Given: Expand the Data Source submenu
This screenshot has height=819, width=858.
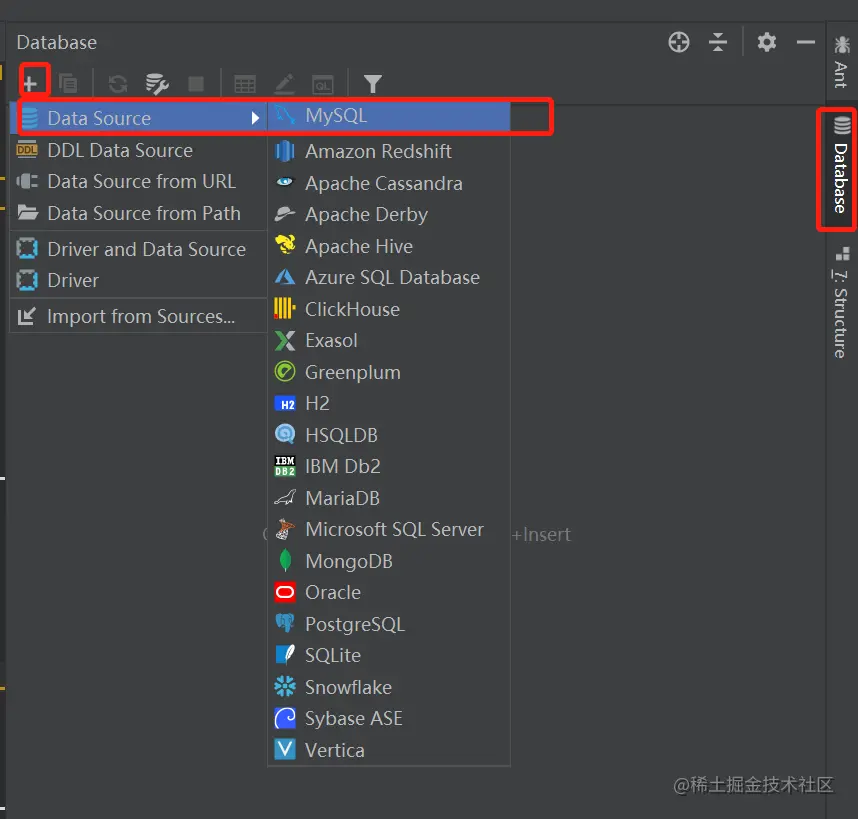Looking at the screenshot, I should [x=138, y=118].
